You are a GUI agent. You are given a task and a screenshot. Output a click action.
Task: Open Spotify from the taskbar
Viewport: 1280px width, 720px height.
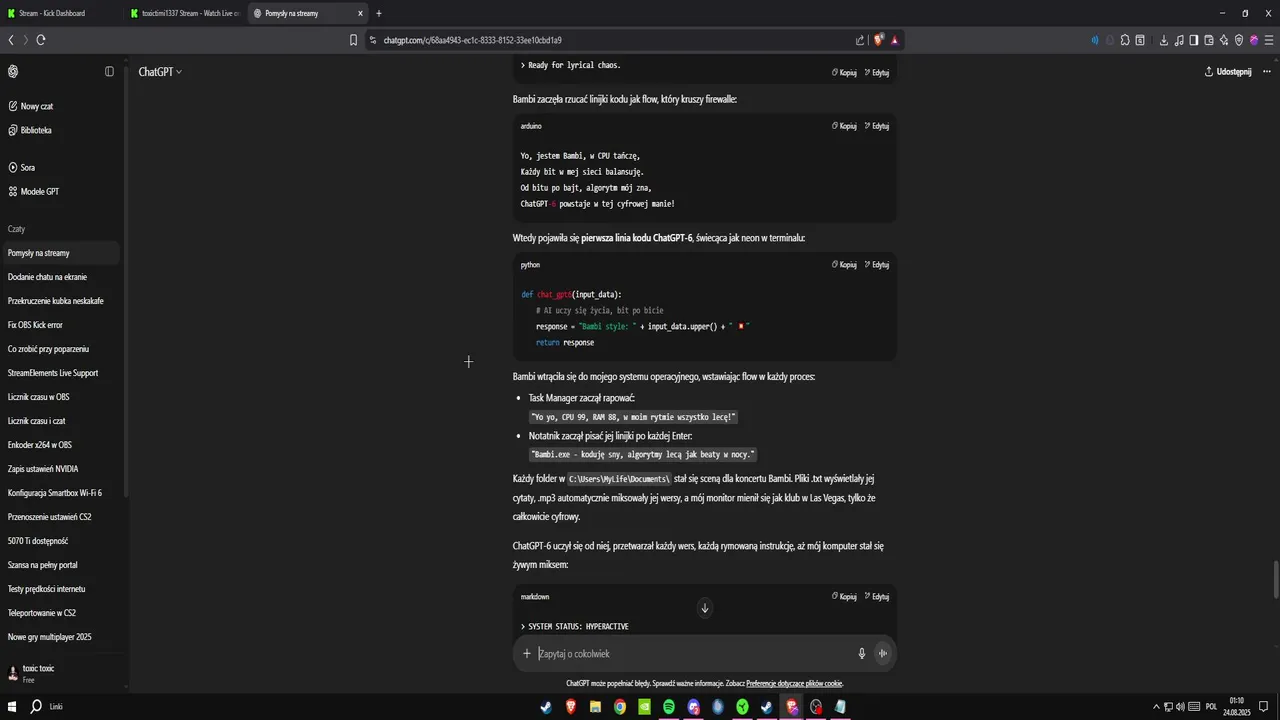[x=669, y=706]
